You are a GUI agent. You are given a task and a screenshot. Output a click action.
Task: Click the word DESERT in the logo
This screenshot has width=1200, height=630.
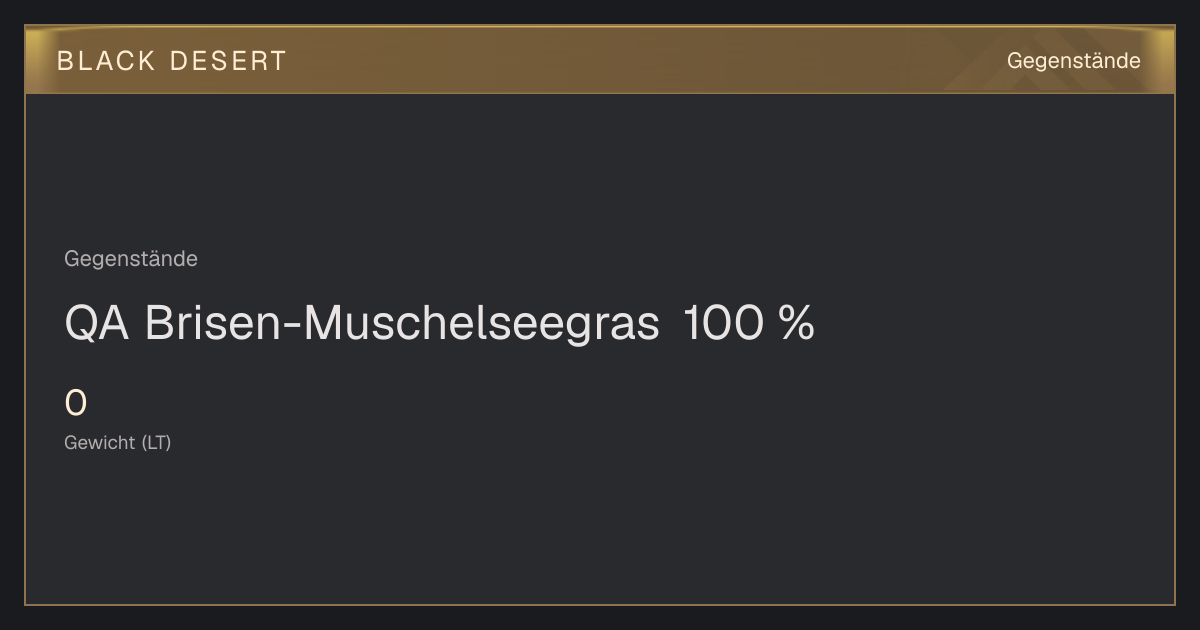pyautogui.click(x=228, y=61)
